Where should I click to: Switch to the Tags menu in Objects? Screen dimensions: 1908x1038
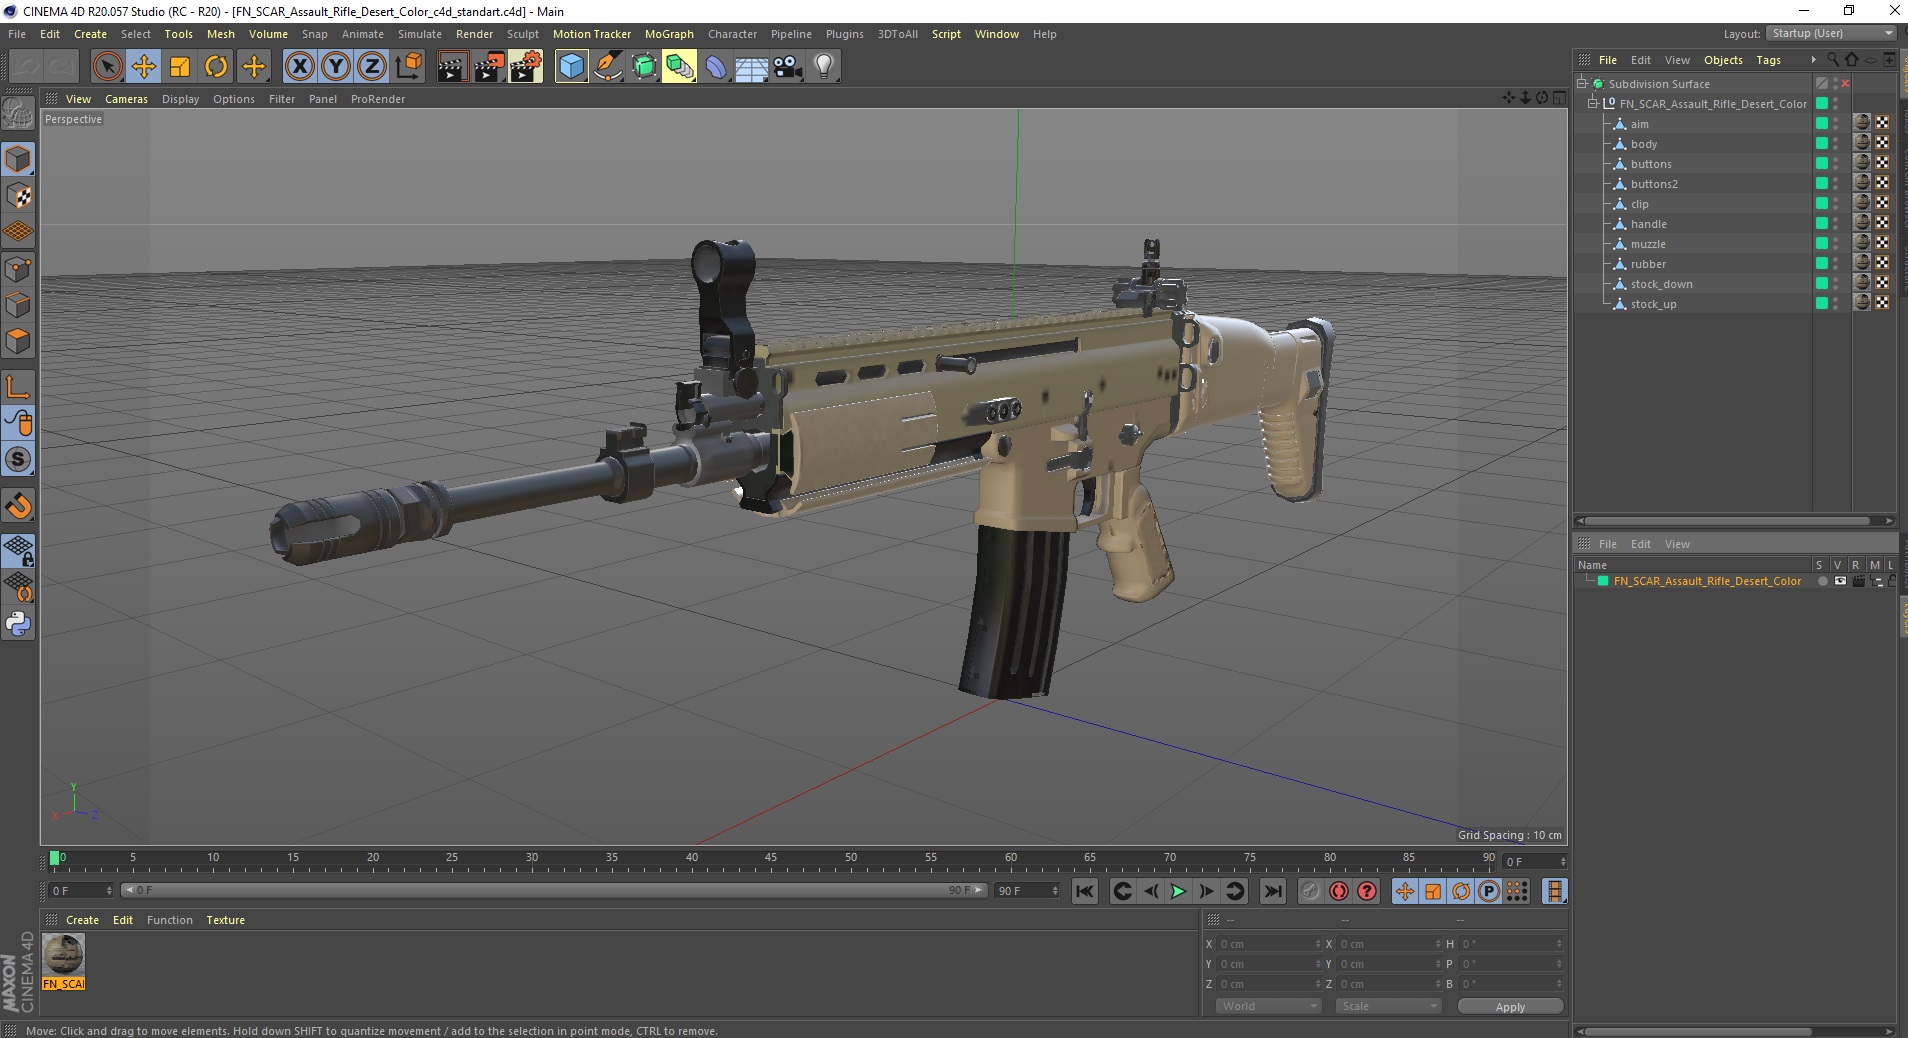click(1768, 60)
